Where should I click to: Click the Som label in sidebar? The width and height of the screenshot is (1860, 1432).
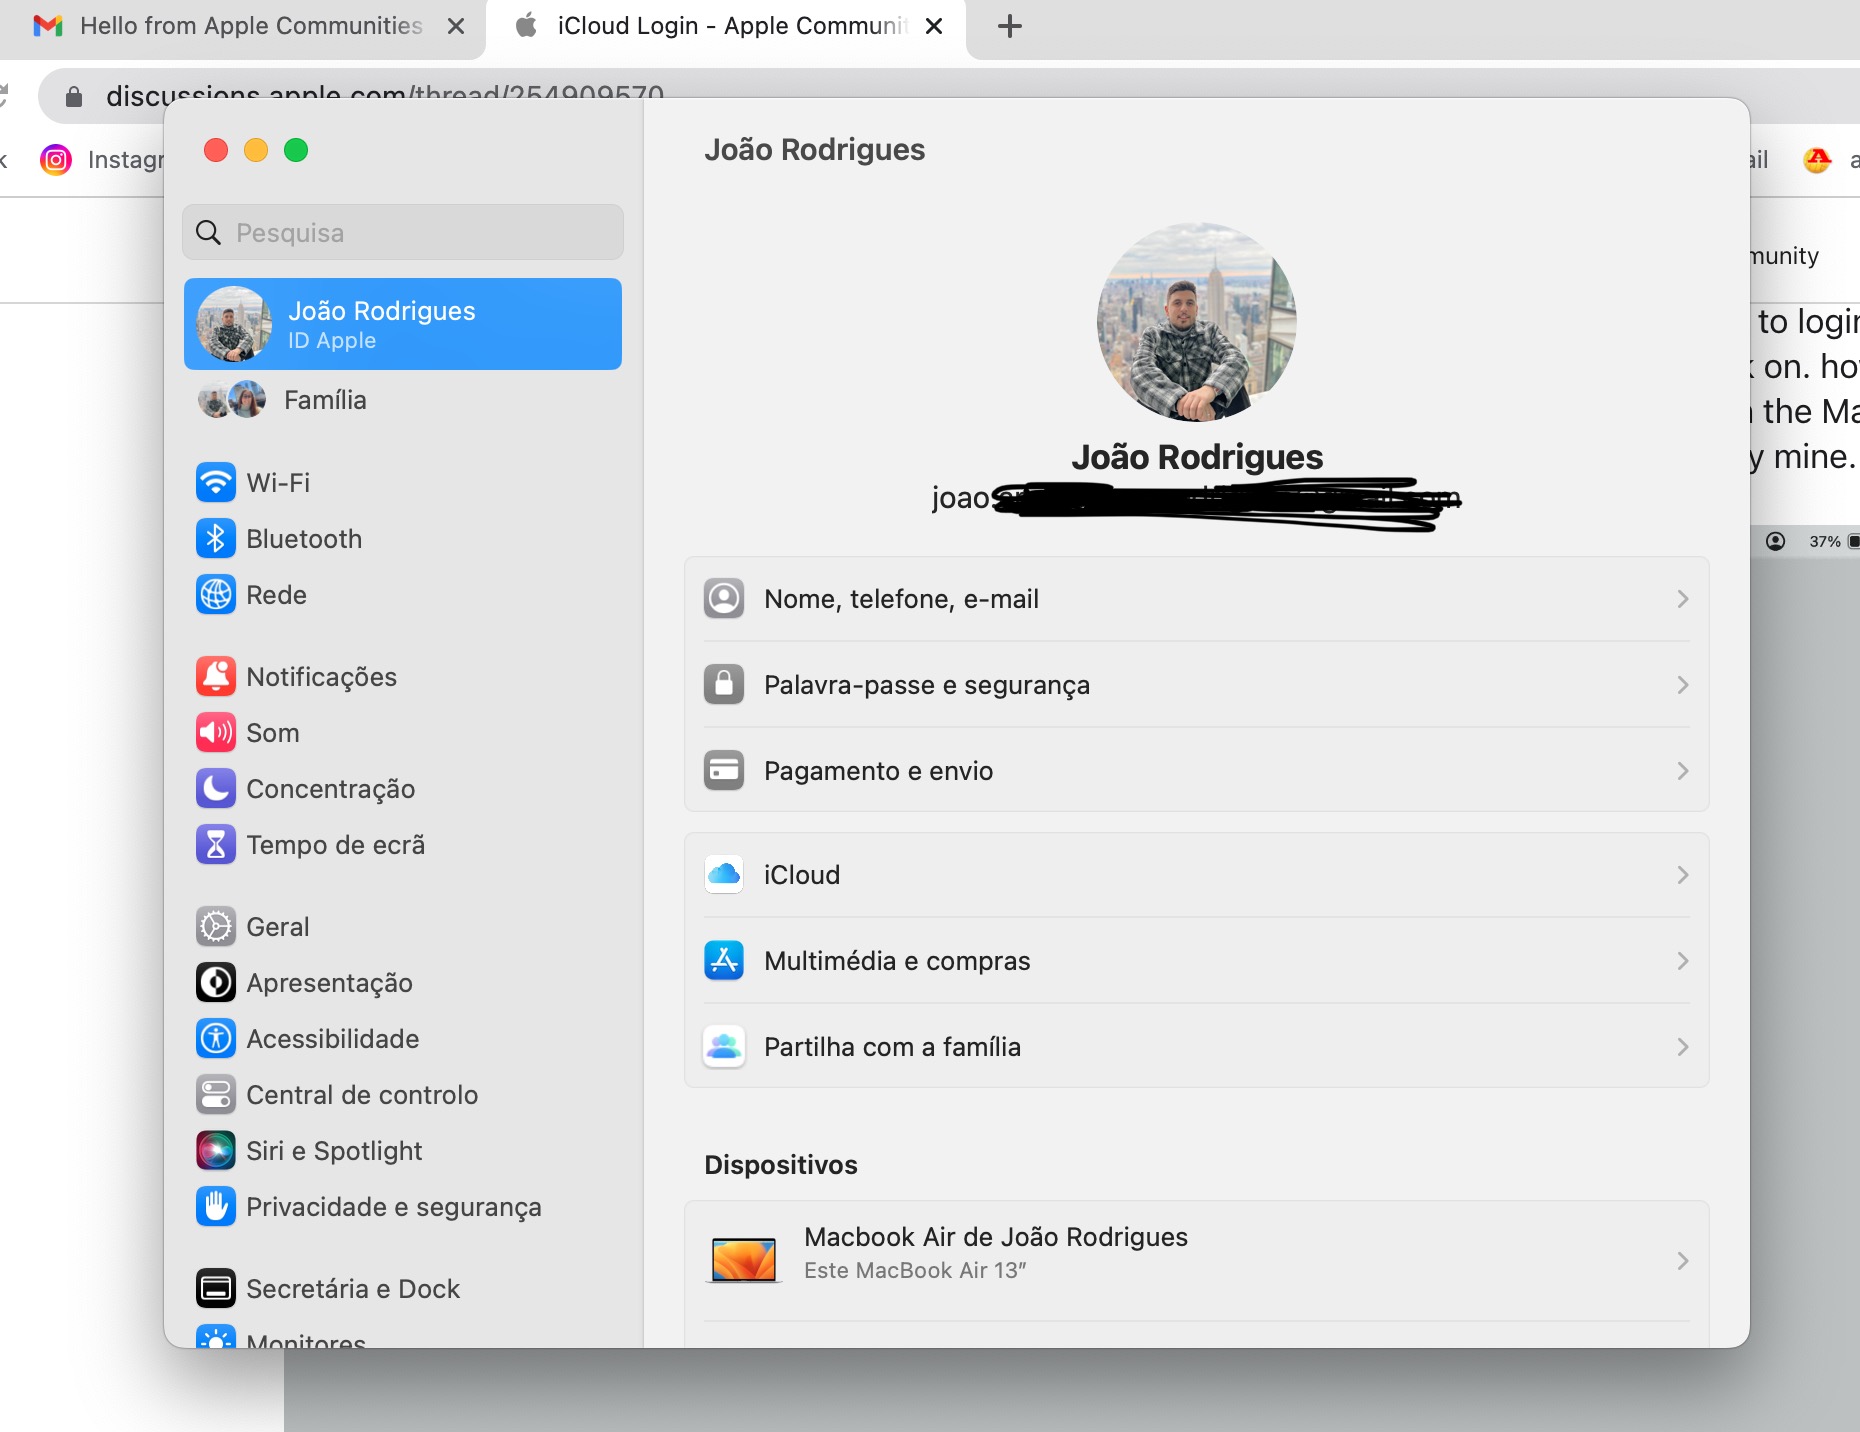273,733
